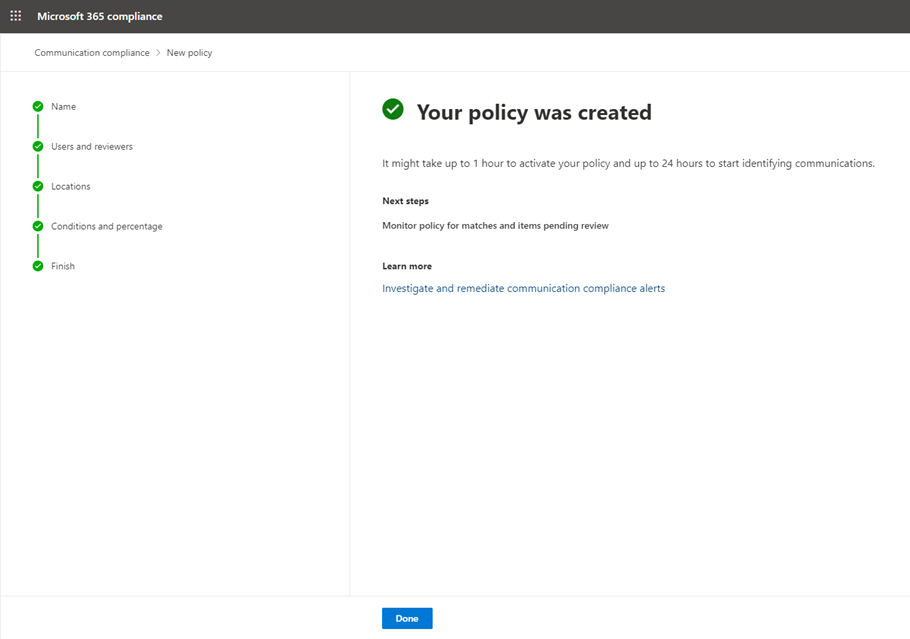Click the checkmark icon for Users and reviewers
The height and width of the screenshot is (639, 910).
pos(38,146)
